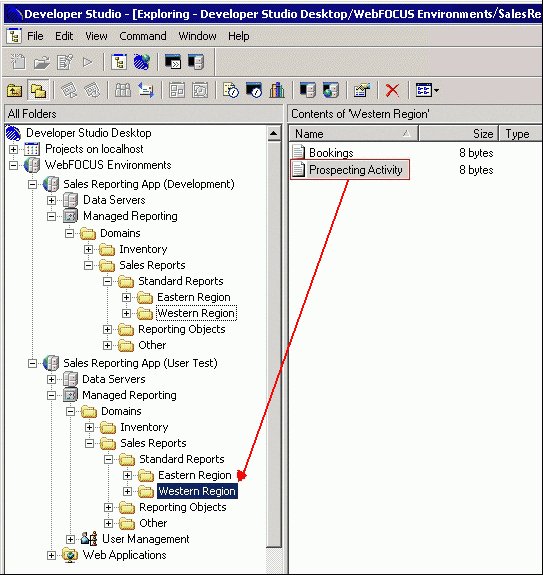Screen dimensions: 543x575
Task: Sort by the Name column header
Action: (353, 134)
